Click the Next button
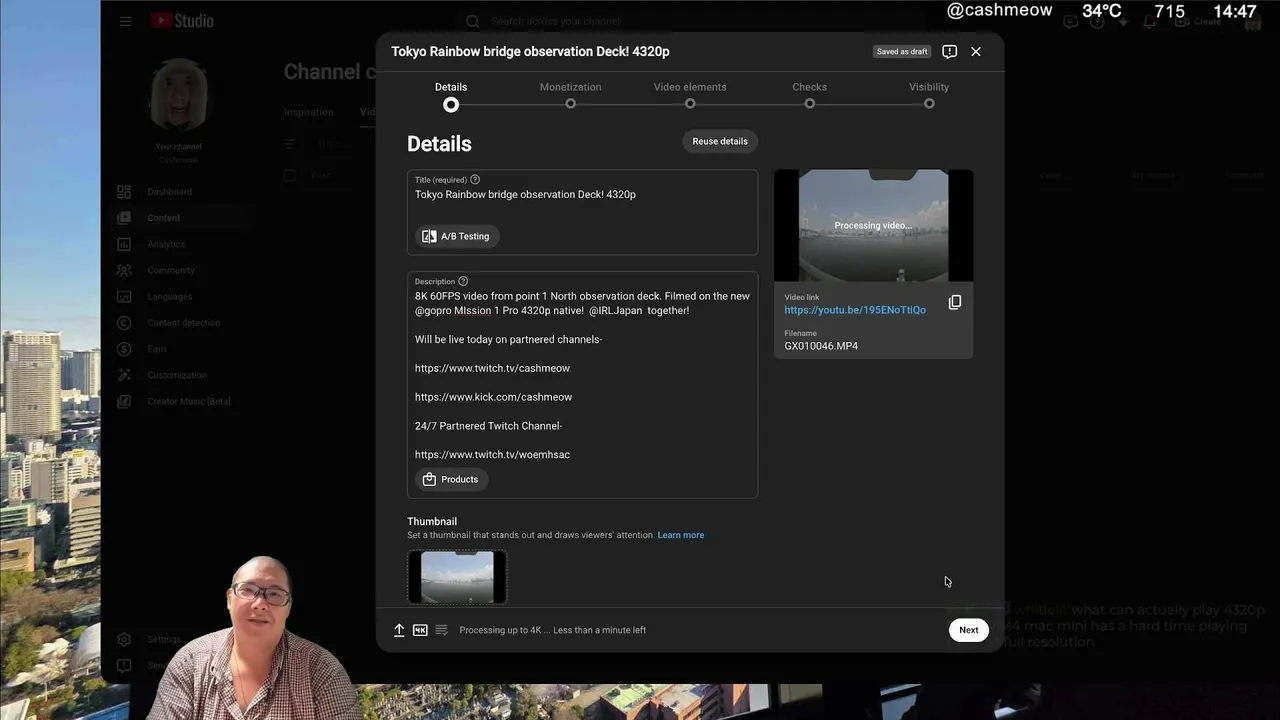Image resolution: width=1280 pixels, height=720 pixels. click(969, 630)
